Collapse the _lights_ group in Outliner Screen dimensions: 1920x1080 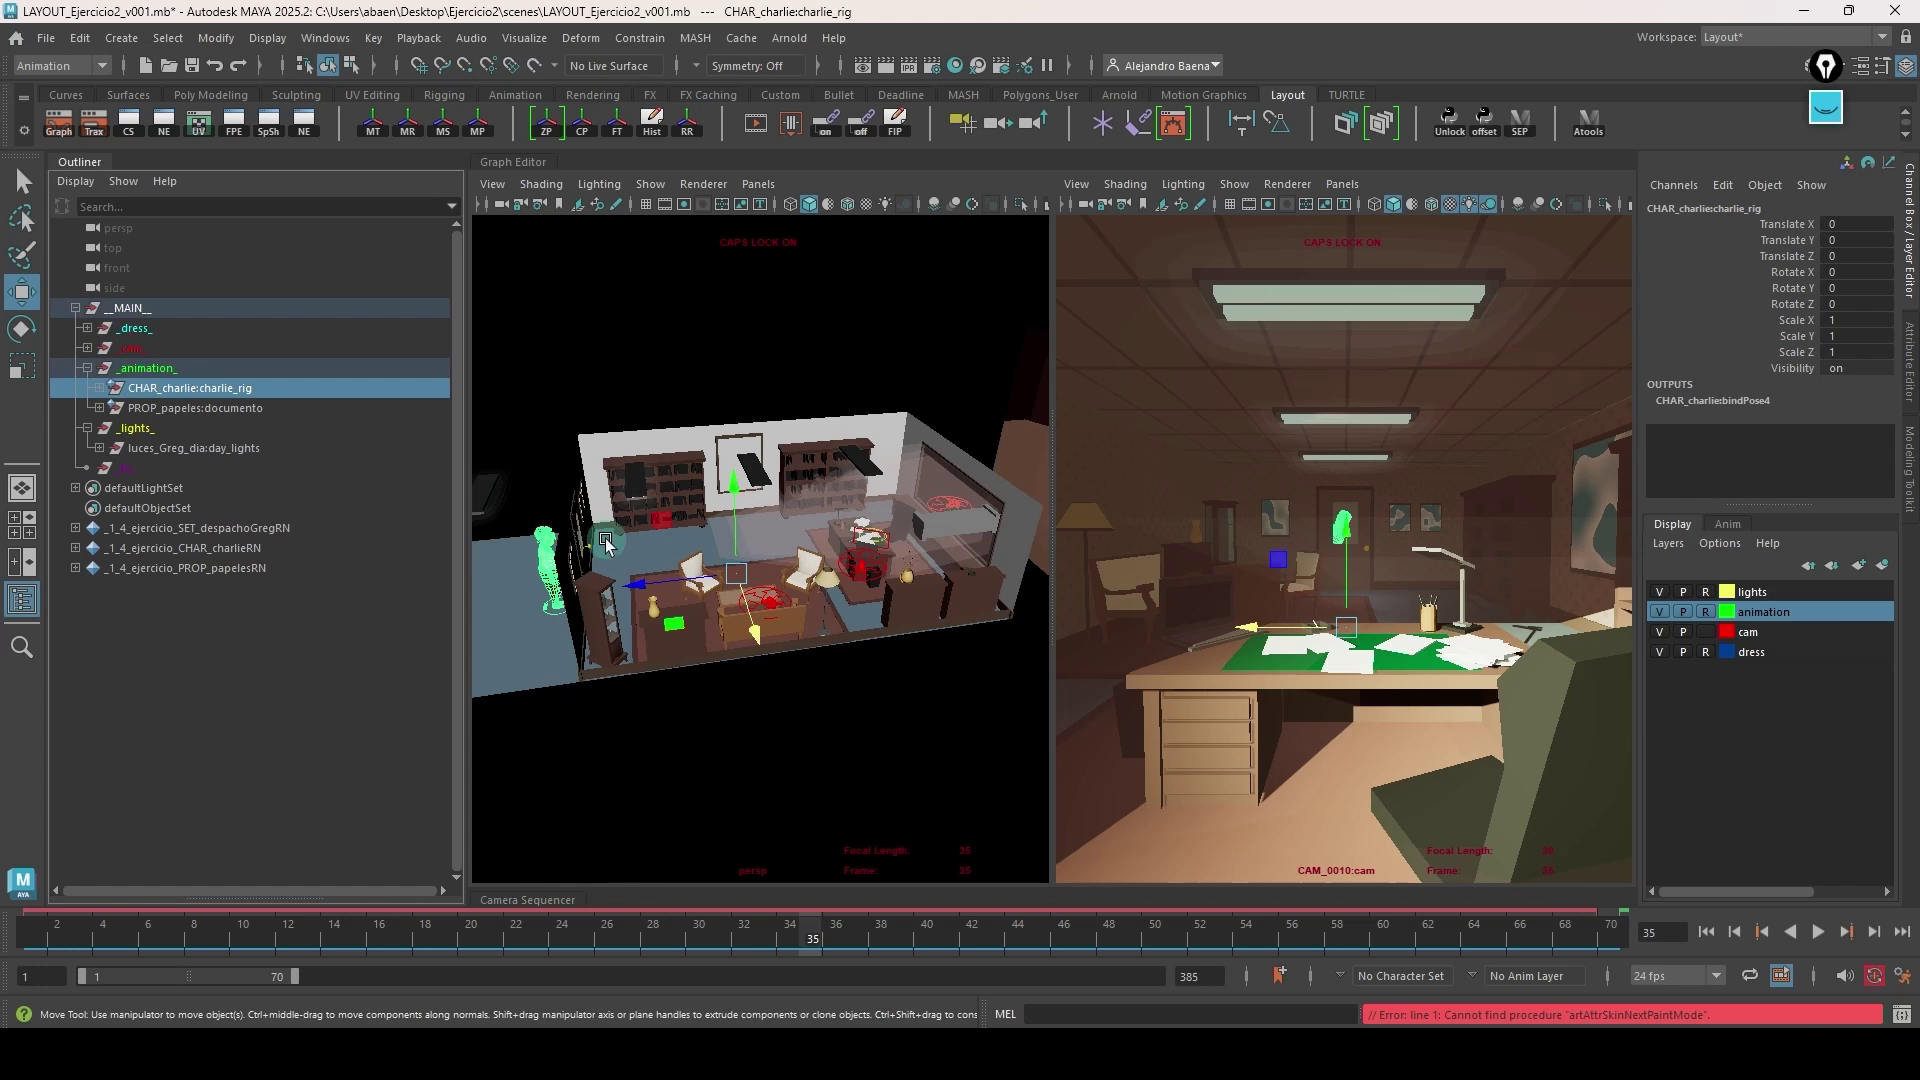88,428
